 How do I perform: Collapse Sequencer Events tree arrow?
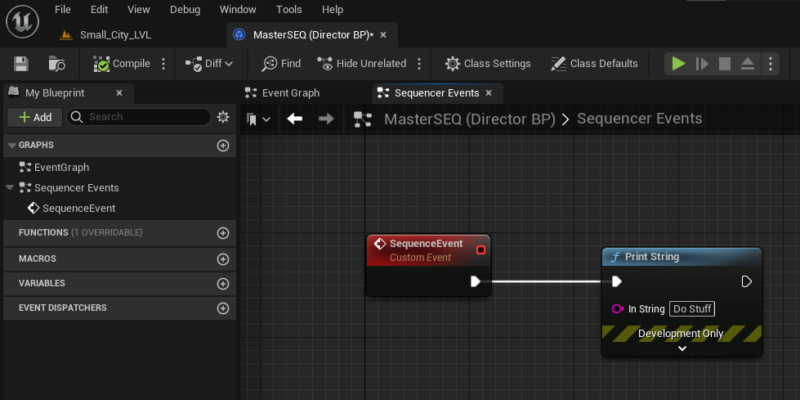[10, 188]
